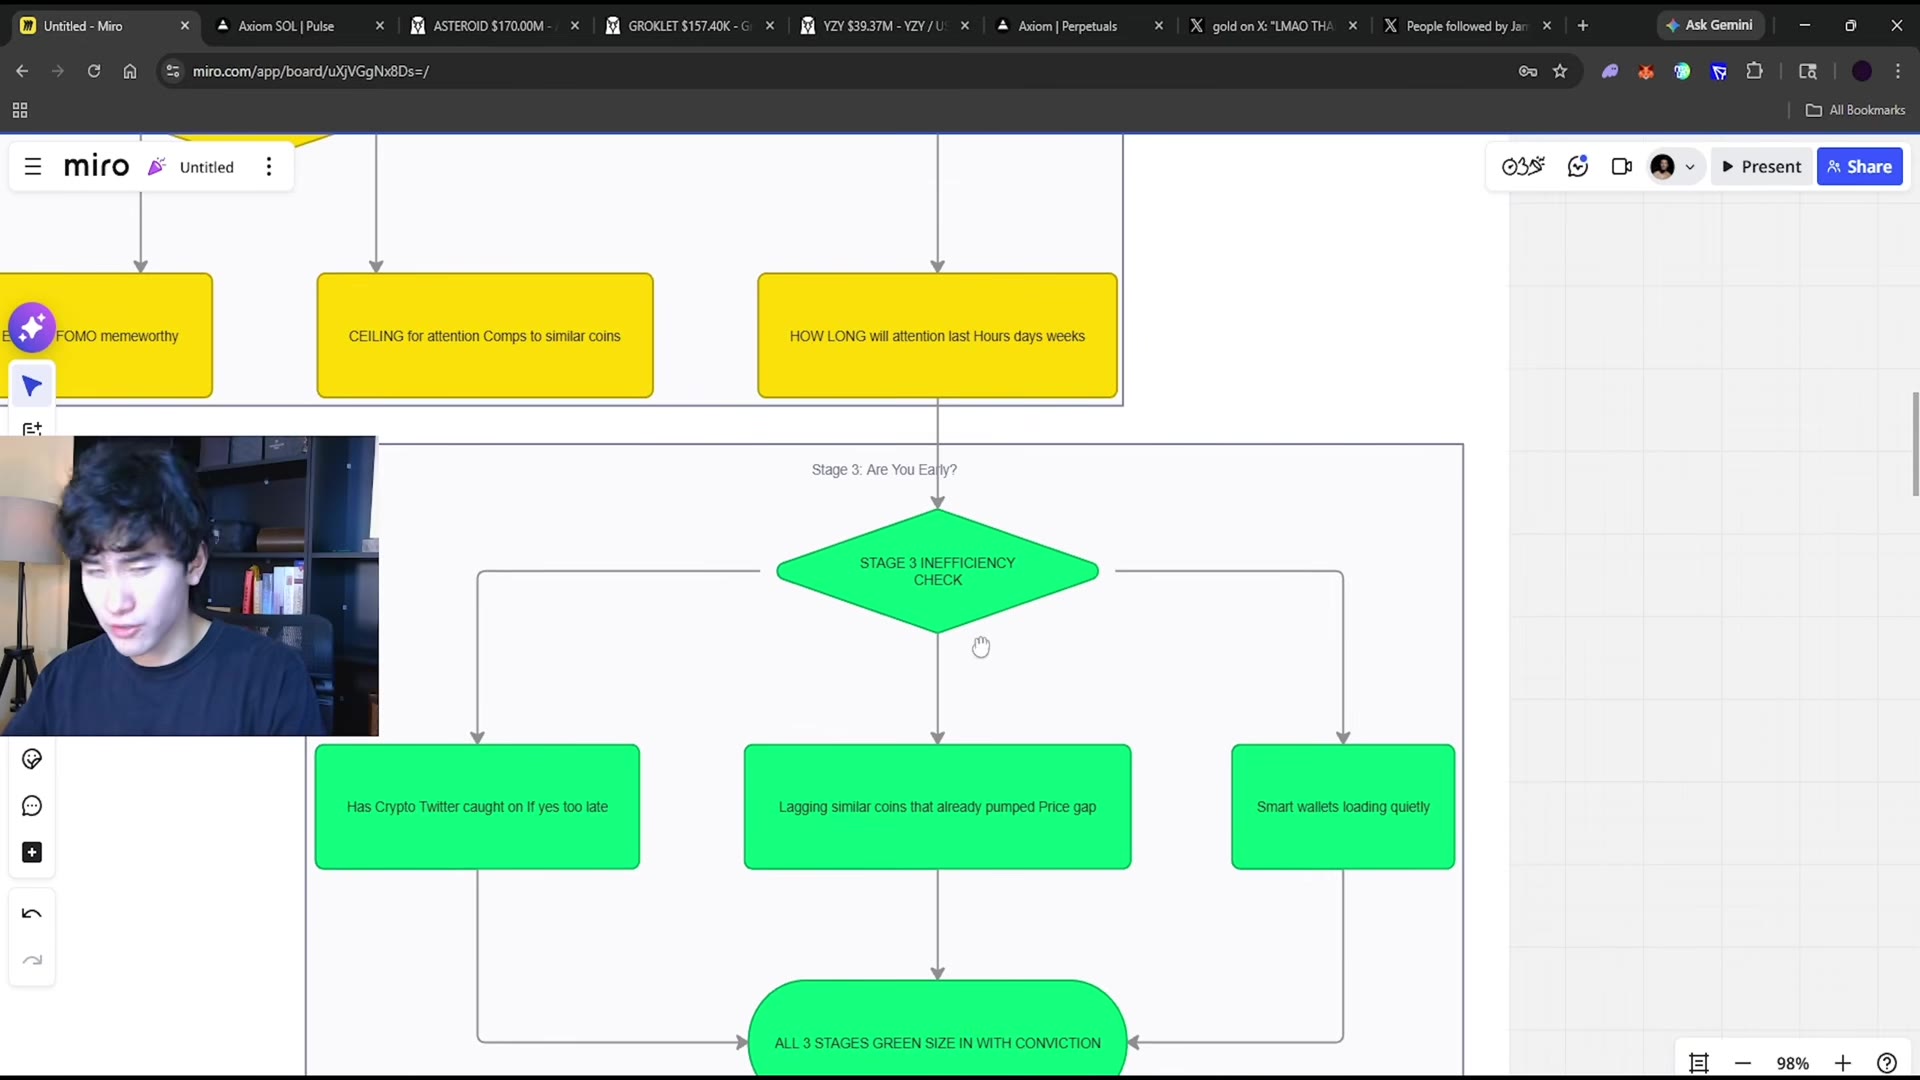This screenshot has width=1920, height=1080.
Task: Start a video call on the board
Action: (x=1622, y=167)
